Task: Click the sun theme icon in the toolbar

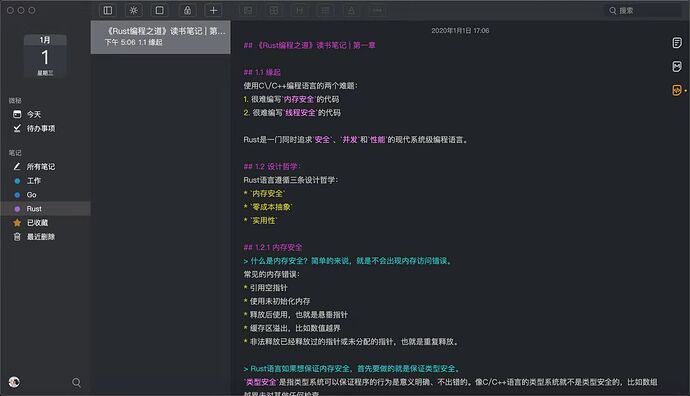Action: (x=134, y=10)
